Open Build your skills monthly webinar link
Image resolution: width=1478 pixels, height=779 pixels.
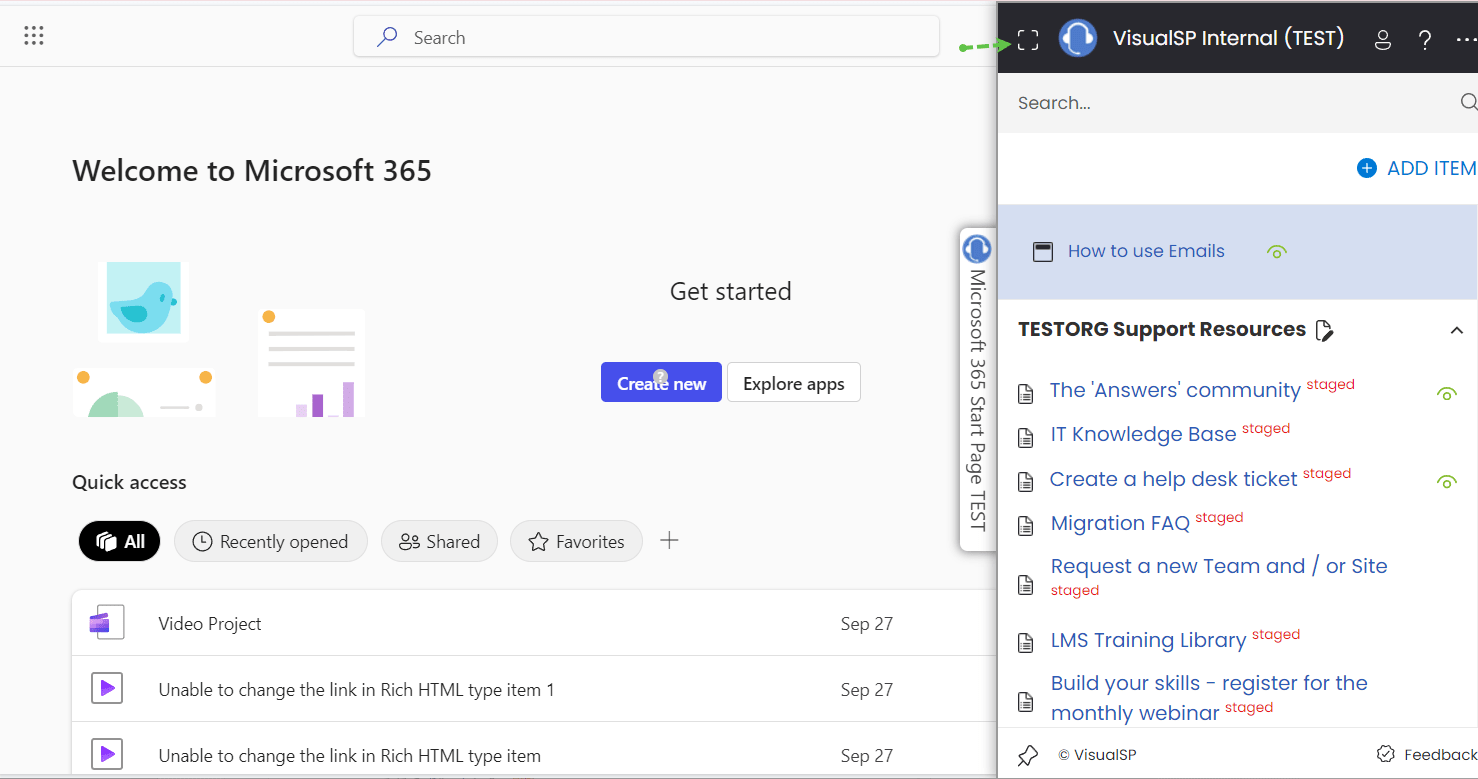[x=1209, y=698]
